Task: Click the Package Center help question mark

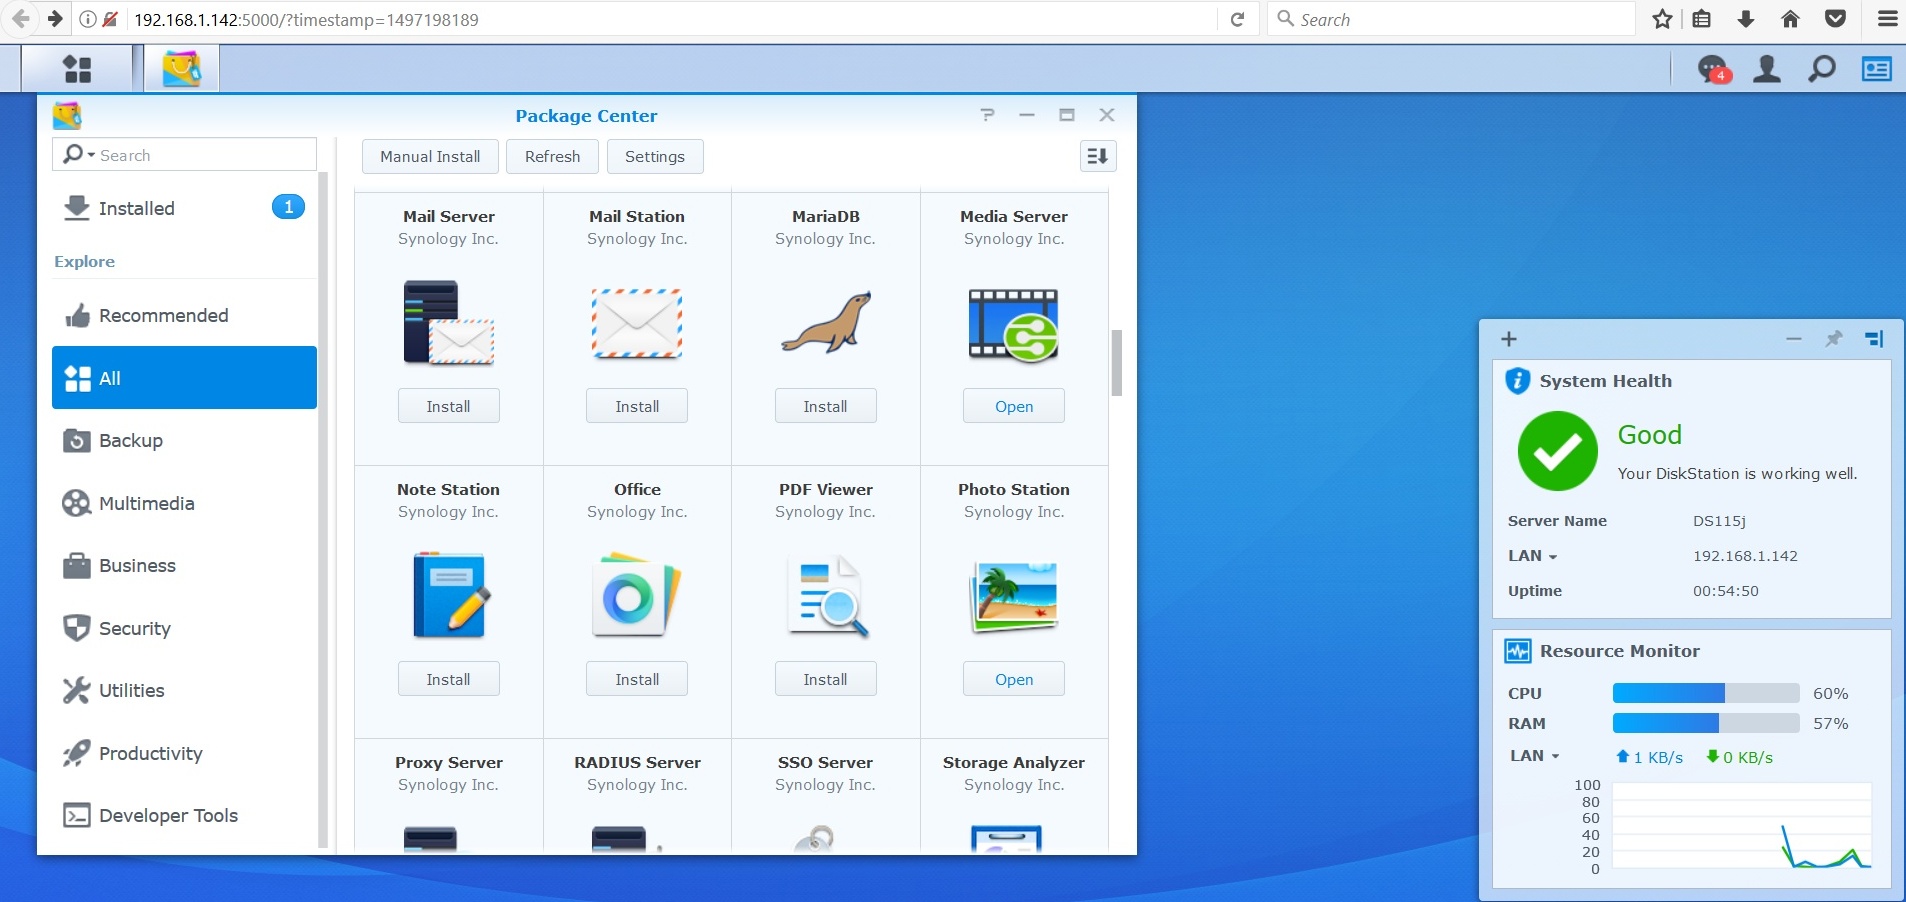Action: (987, 115)
